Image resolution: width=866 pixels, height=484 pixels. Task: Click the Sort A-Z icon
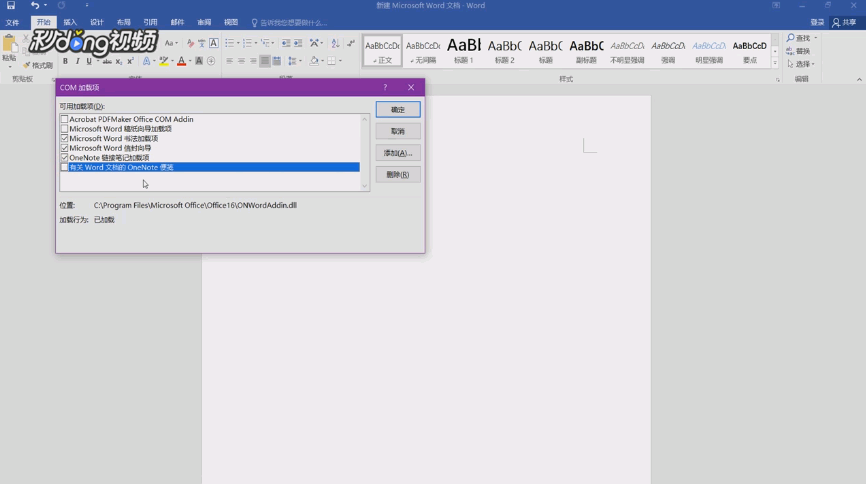coord(335,43)
